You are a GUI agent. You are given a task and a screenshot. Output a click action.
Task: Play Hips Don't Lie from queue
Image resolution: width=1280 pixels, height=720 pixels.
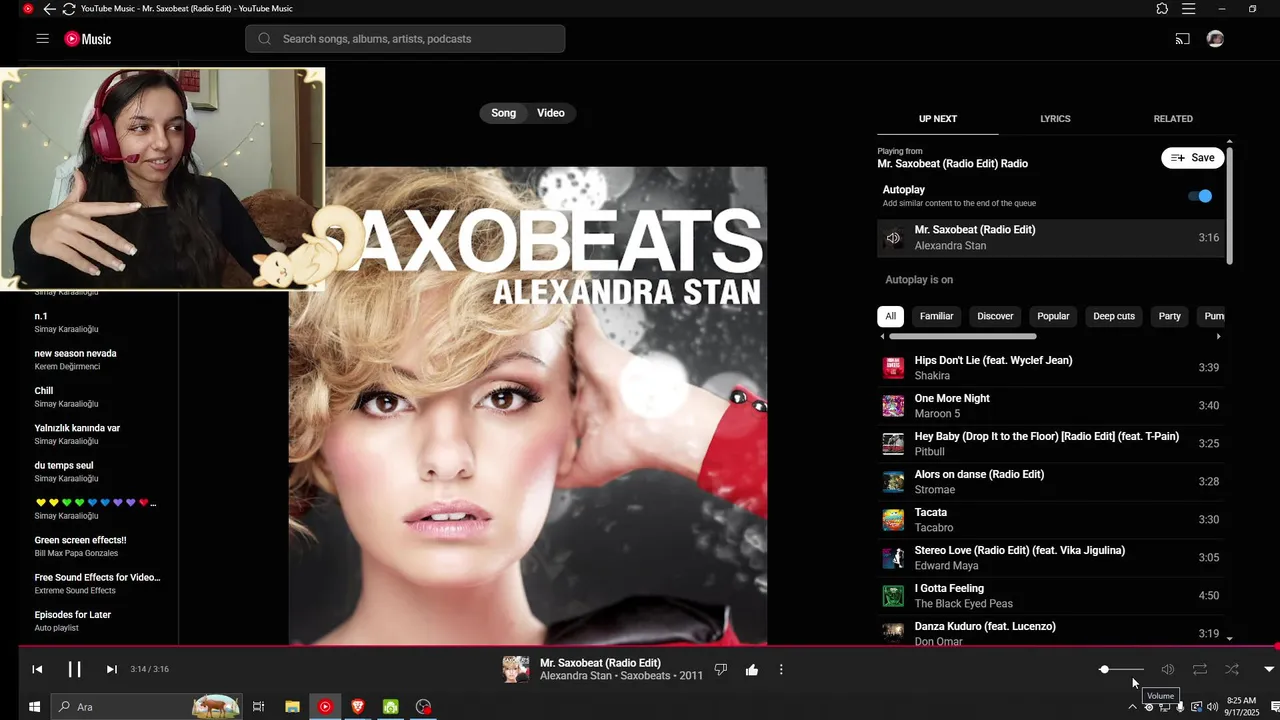pyautogui.click(x=1050, y=368)
